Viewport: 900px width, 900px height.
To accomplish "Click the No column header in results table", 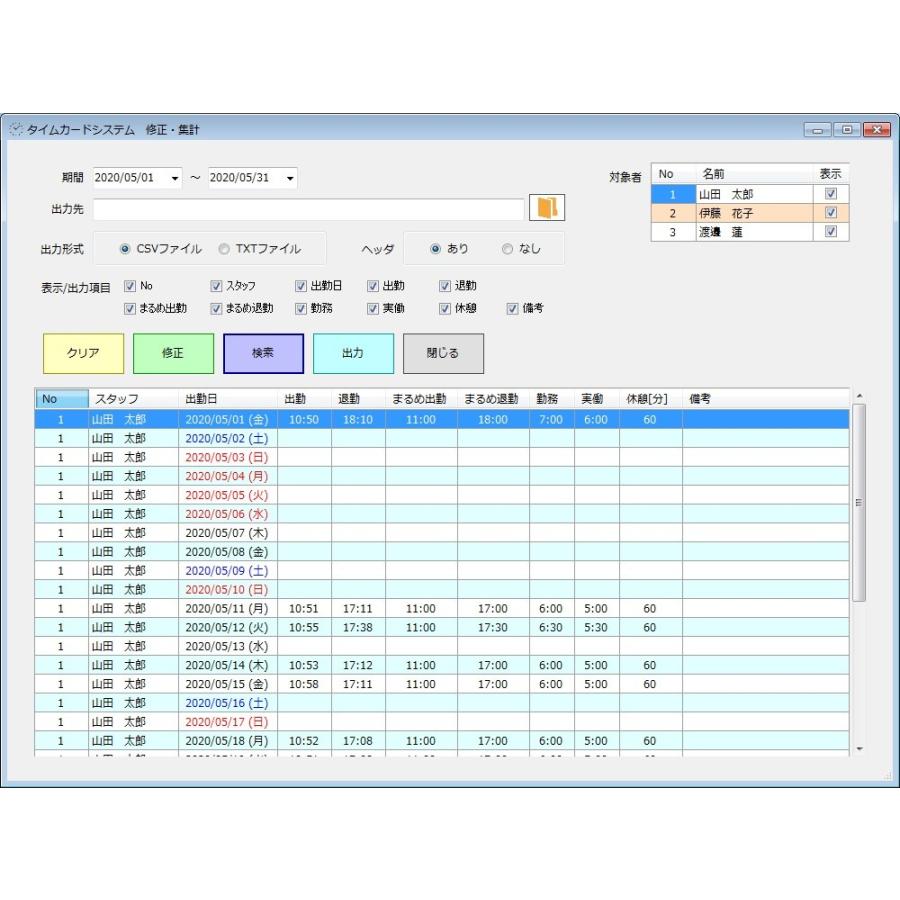I will pos(62,399).
